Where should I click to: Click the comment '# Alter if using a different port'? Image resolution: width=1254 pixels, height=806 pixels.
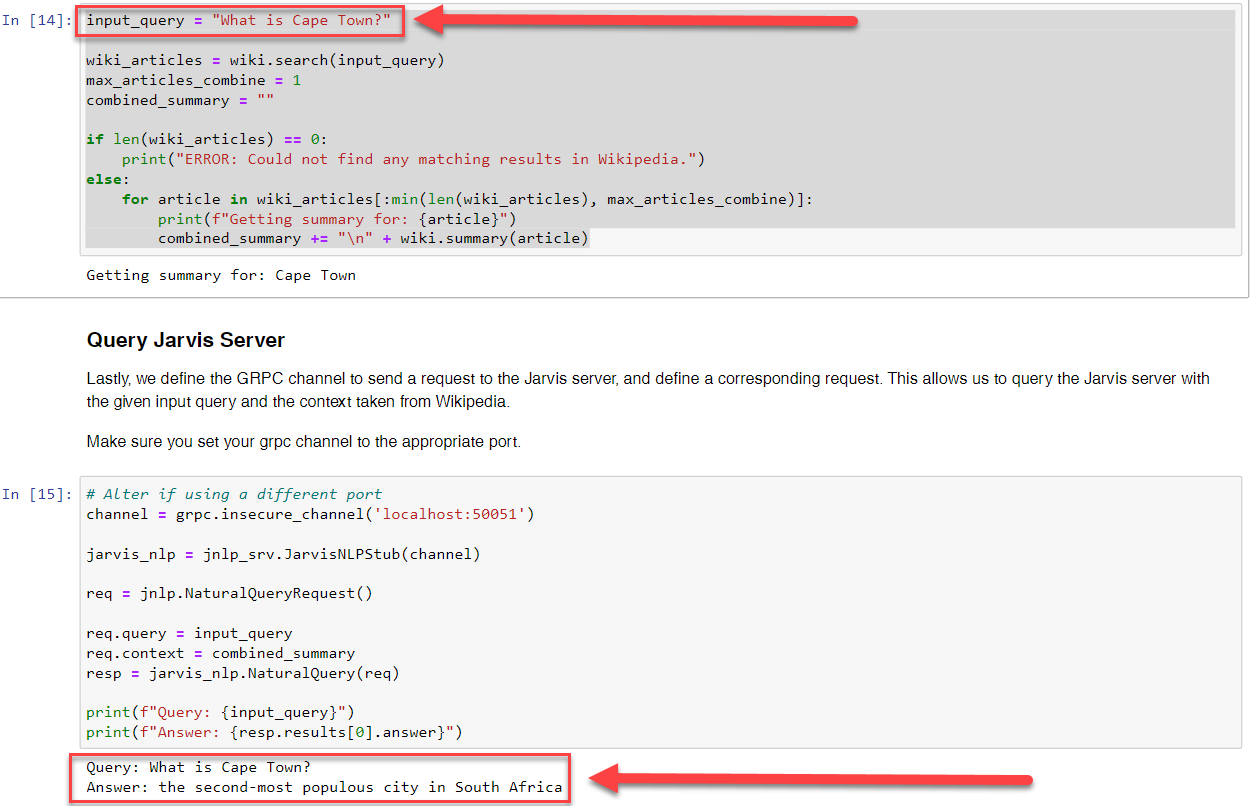(234, 494)
